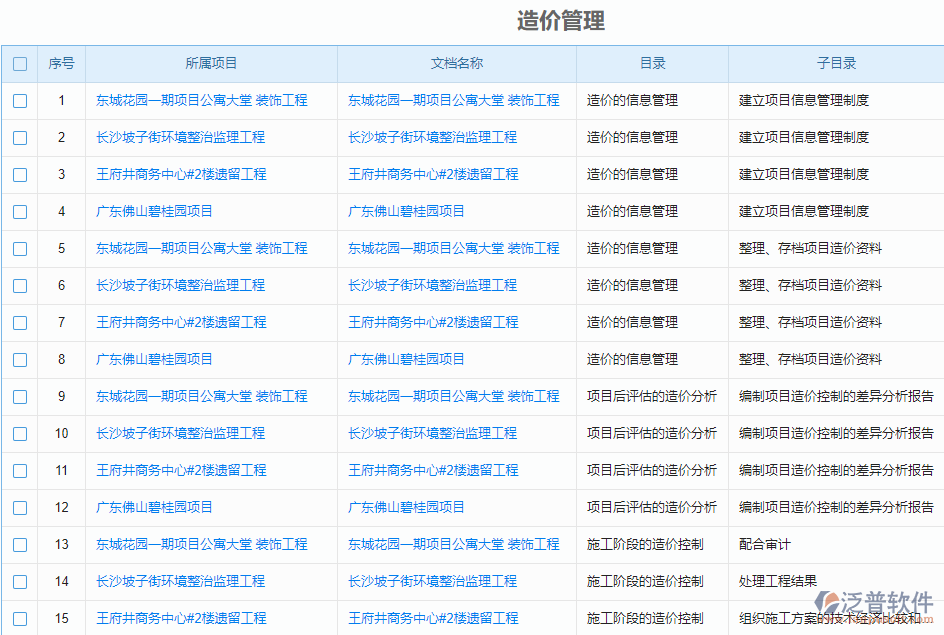The image size is (944, 635).
Task: Toggle the select-all checkbox in table header
Action: (x=19, y=63)
